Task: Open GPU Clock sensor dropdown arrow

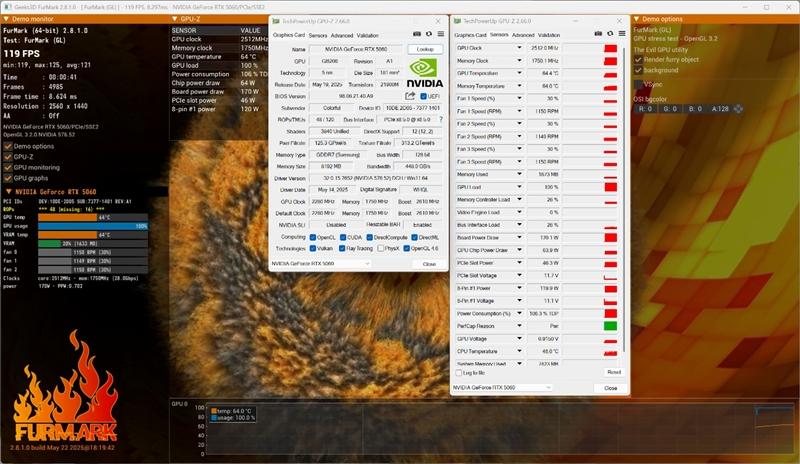Action: (x=519, y=48)
